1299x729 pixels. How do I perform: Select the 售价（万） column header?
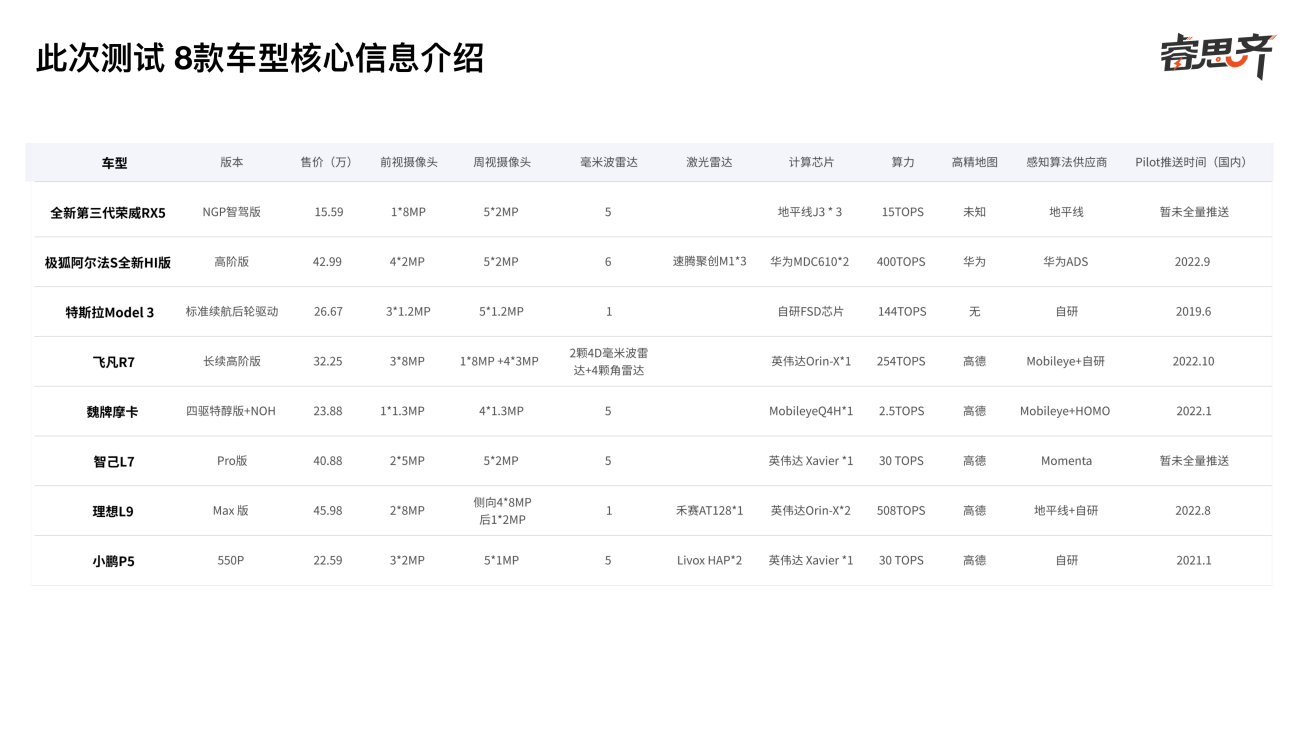[328, 162]
